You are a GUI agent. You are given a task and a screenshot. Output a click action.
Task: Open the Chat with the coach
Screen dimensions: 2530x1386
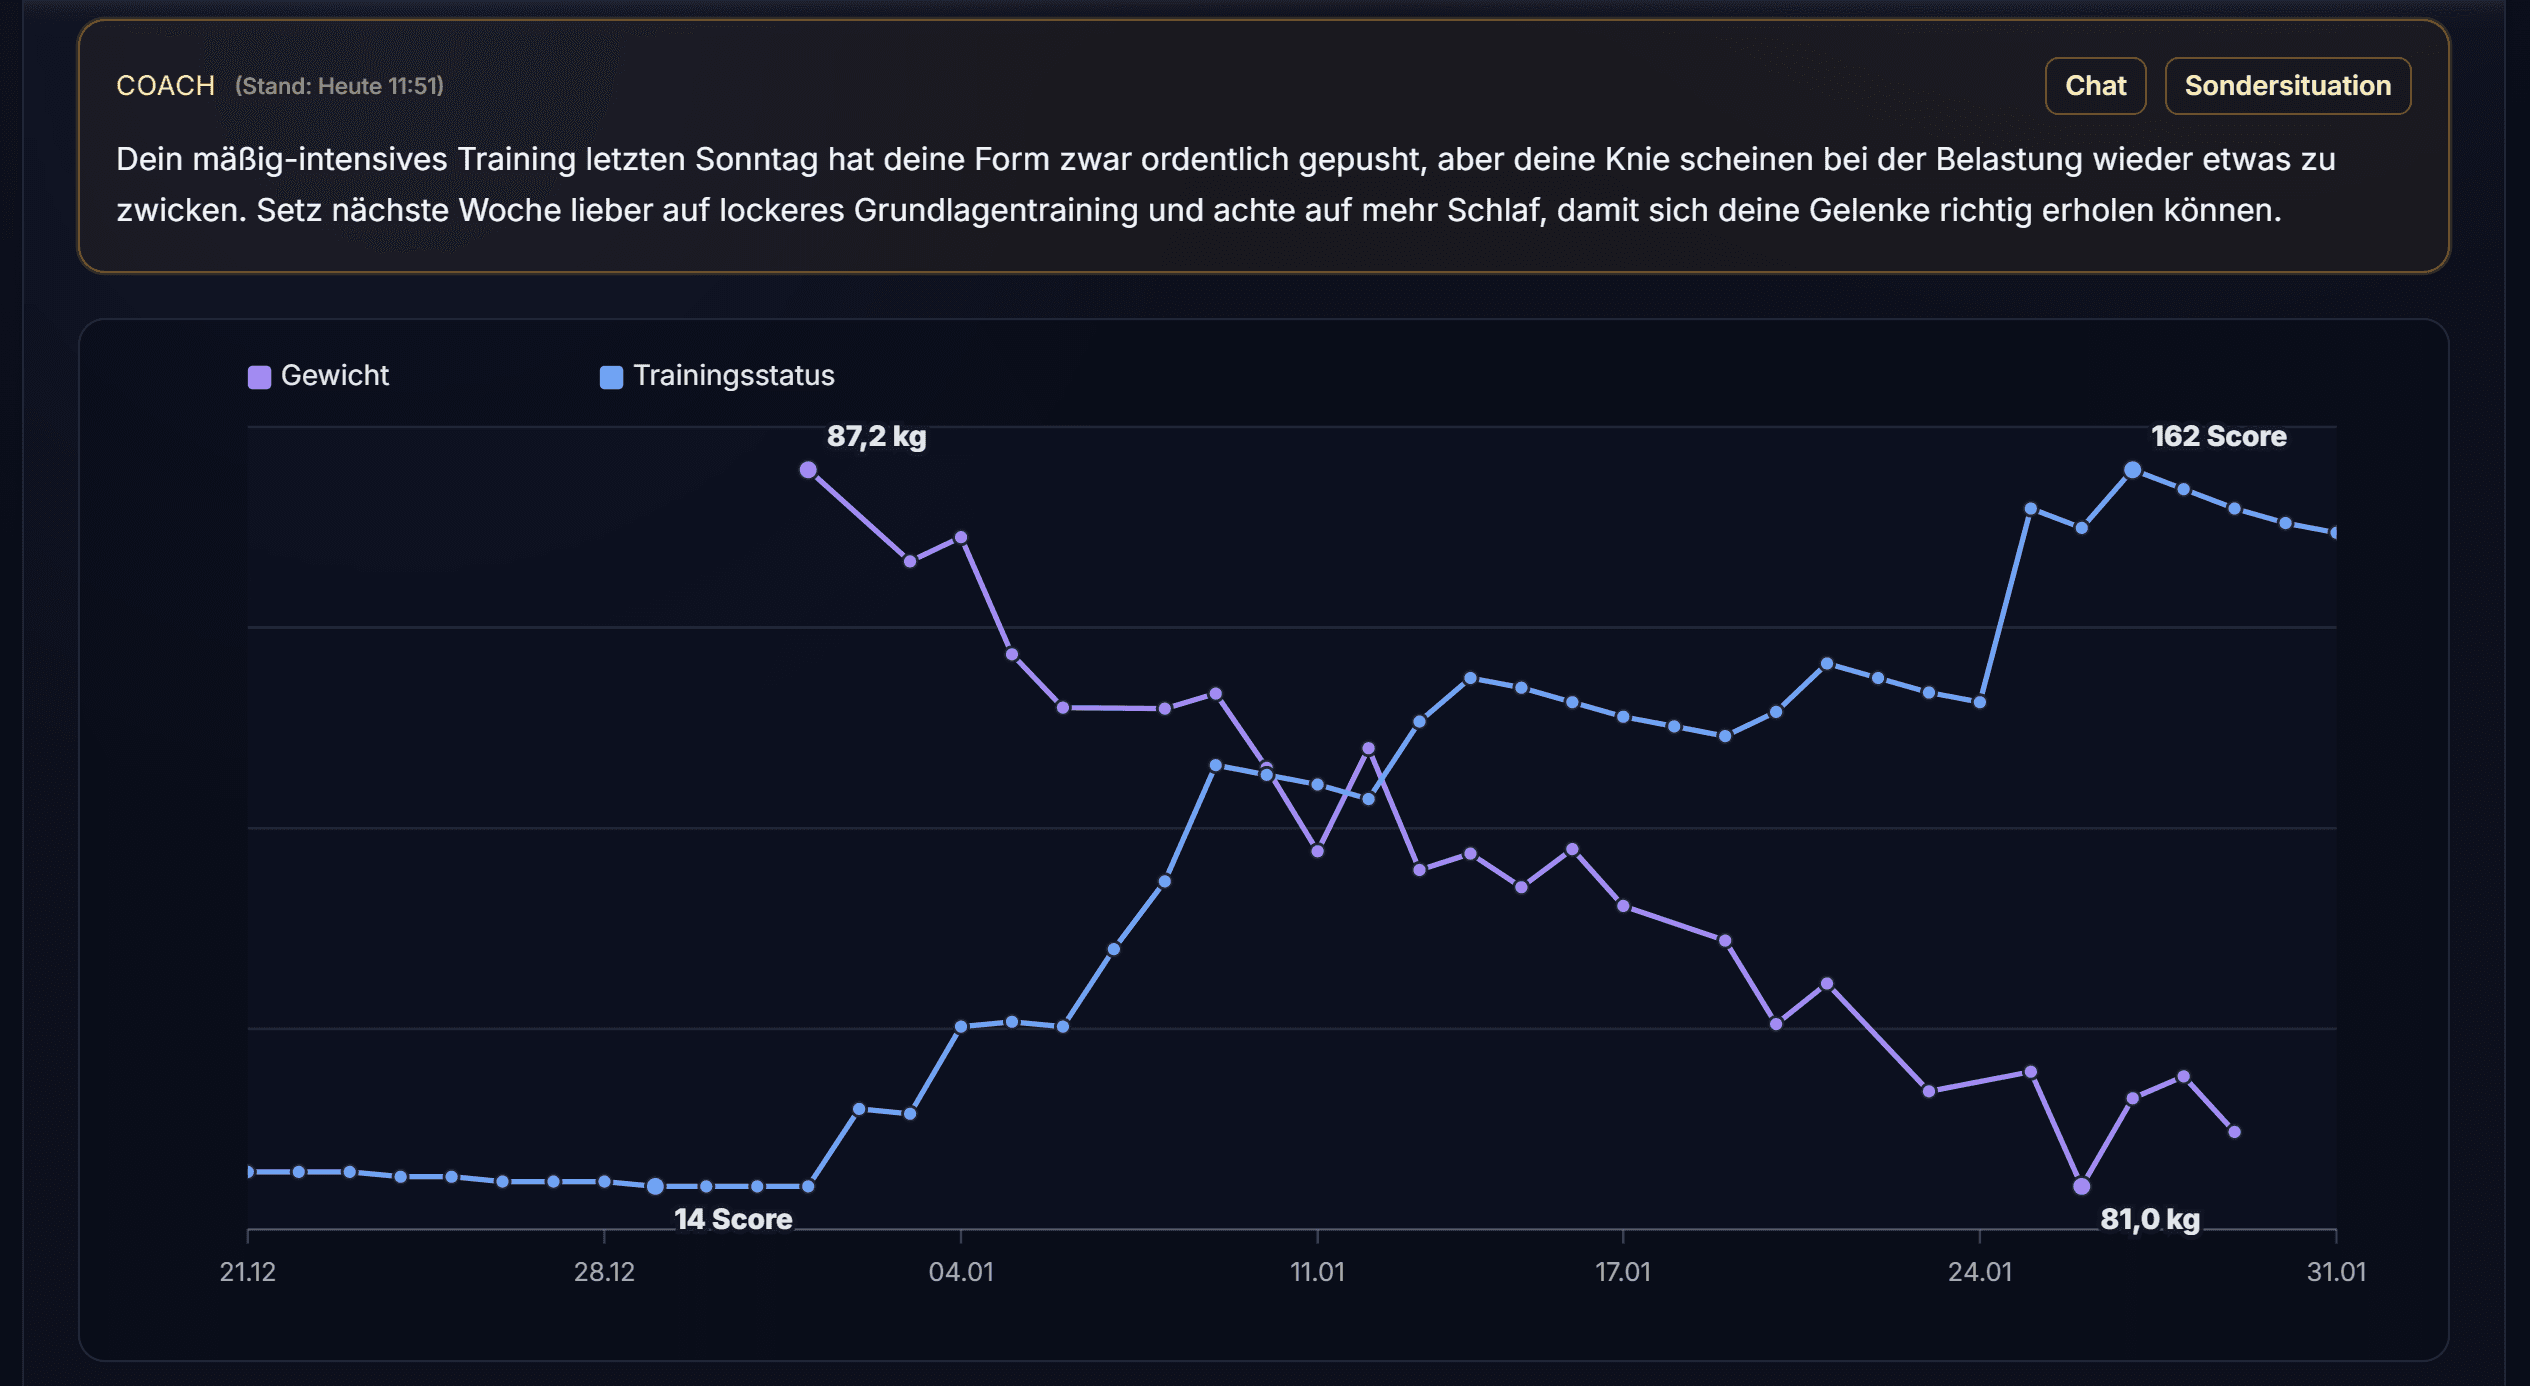[x=2096, y=85]
